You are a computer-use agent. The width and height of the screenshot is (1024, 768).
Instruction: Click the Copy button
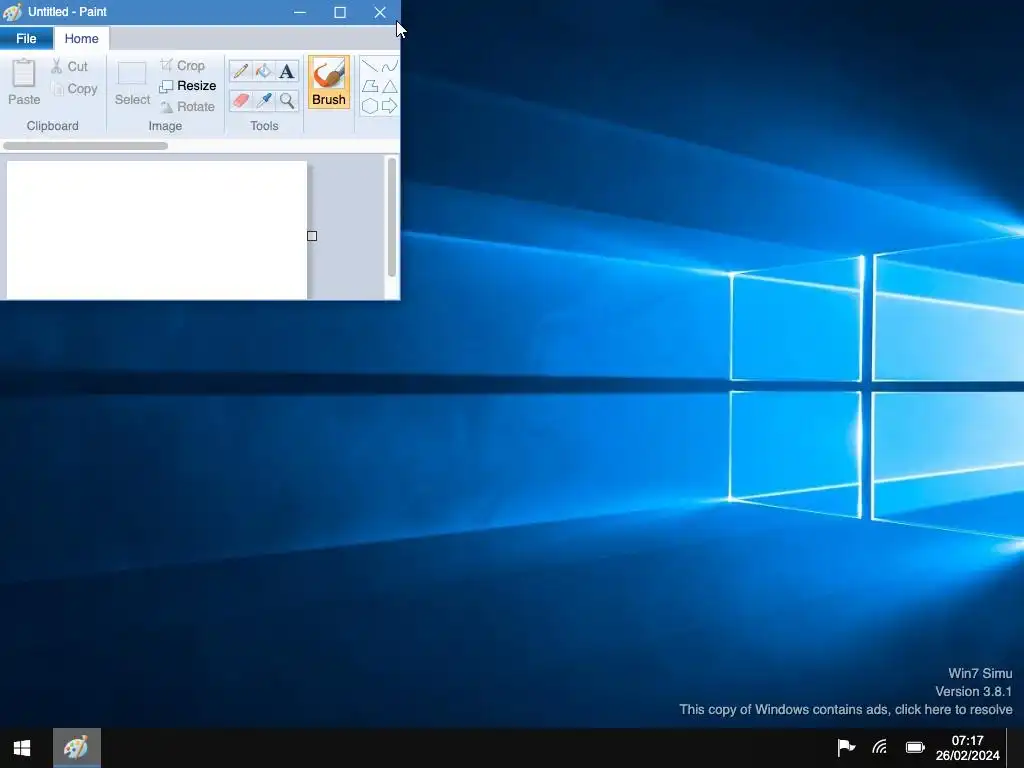coord(74,89)
